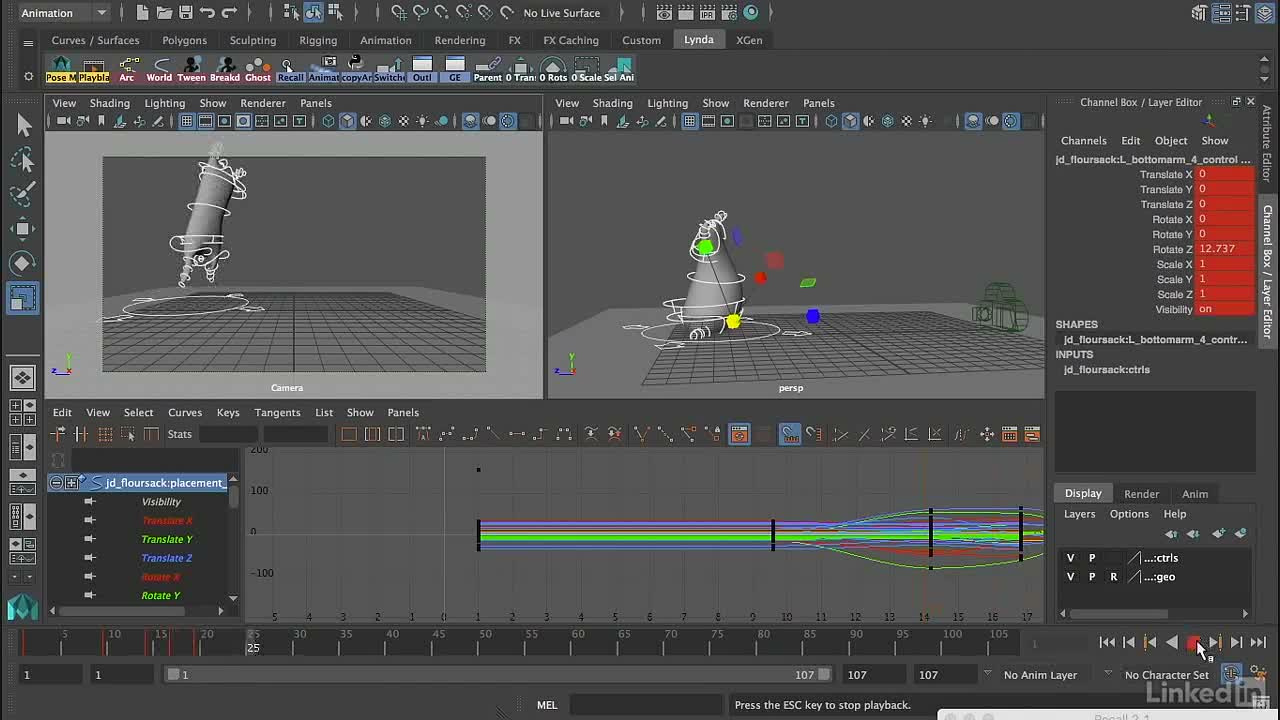Select the Translate Y curve channel
Screen dimensions: 1280x720
167,539
